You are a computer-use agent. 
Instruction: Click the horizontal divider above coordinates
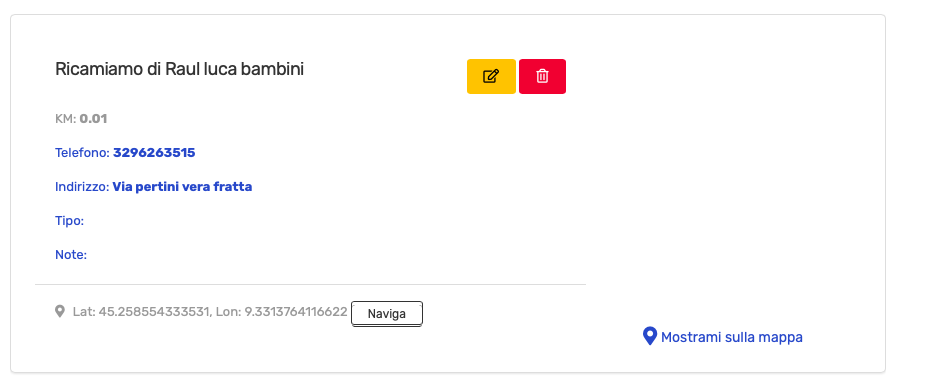tap(310, 285)
